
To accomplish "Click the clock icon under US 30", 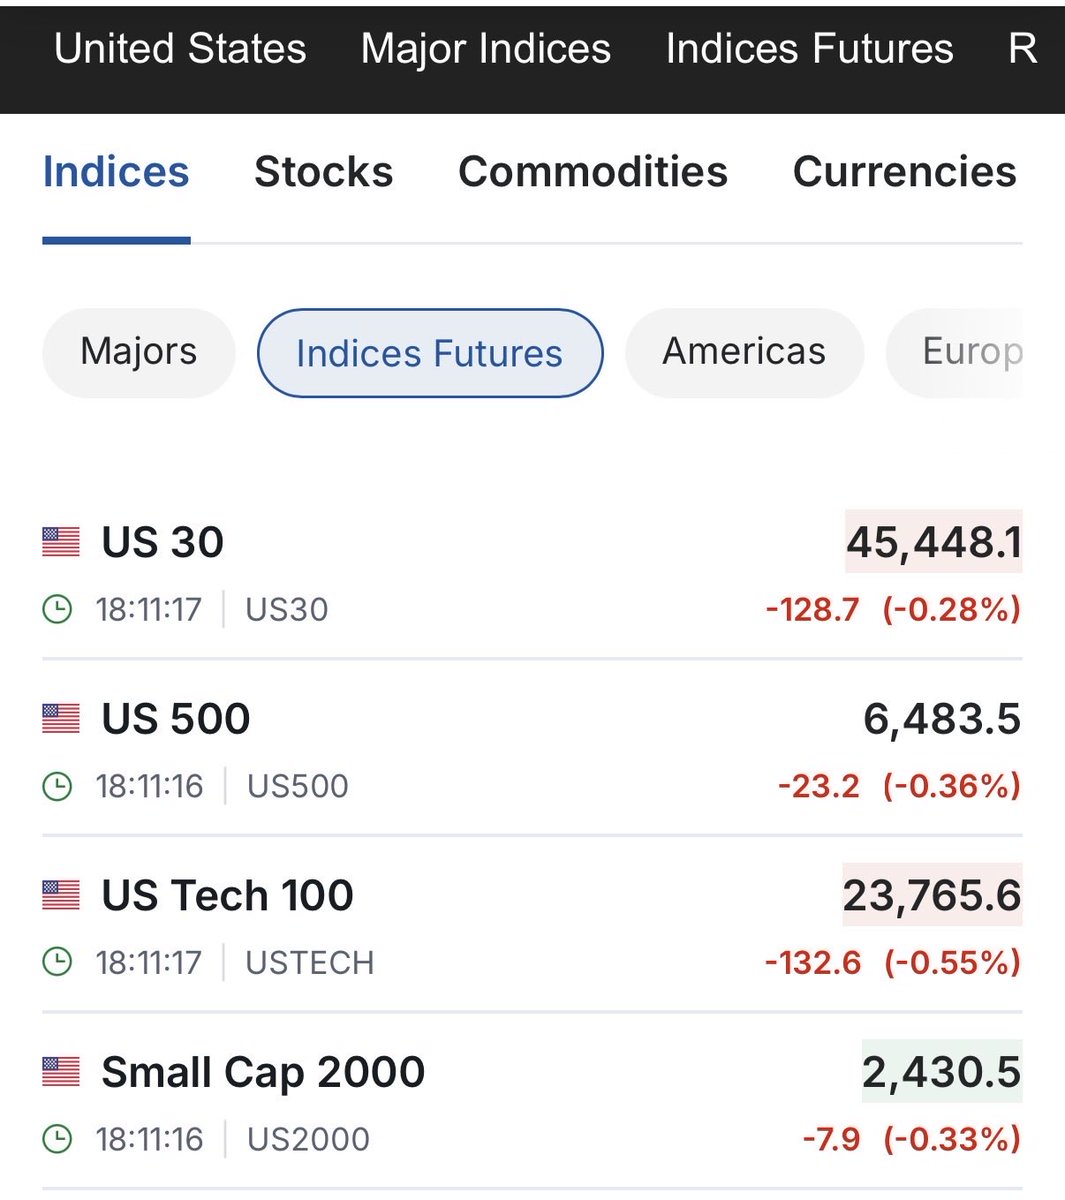I will pos(58,609).
